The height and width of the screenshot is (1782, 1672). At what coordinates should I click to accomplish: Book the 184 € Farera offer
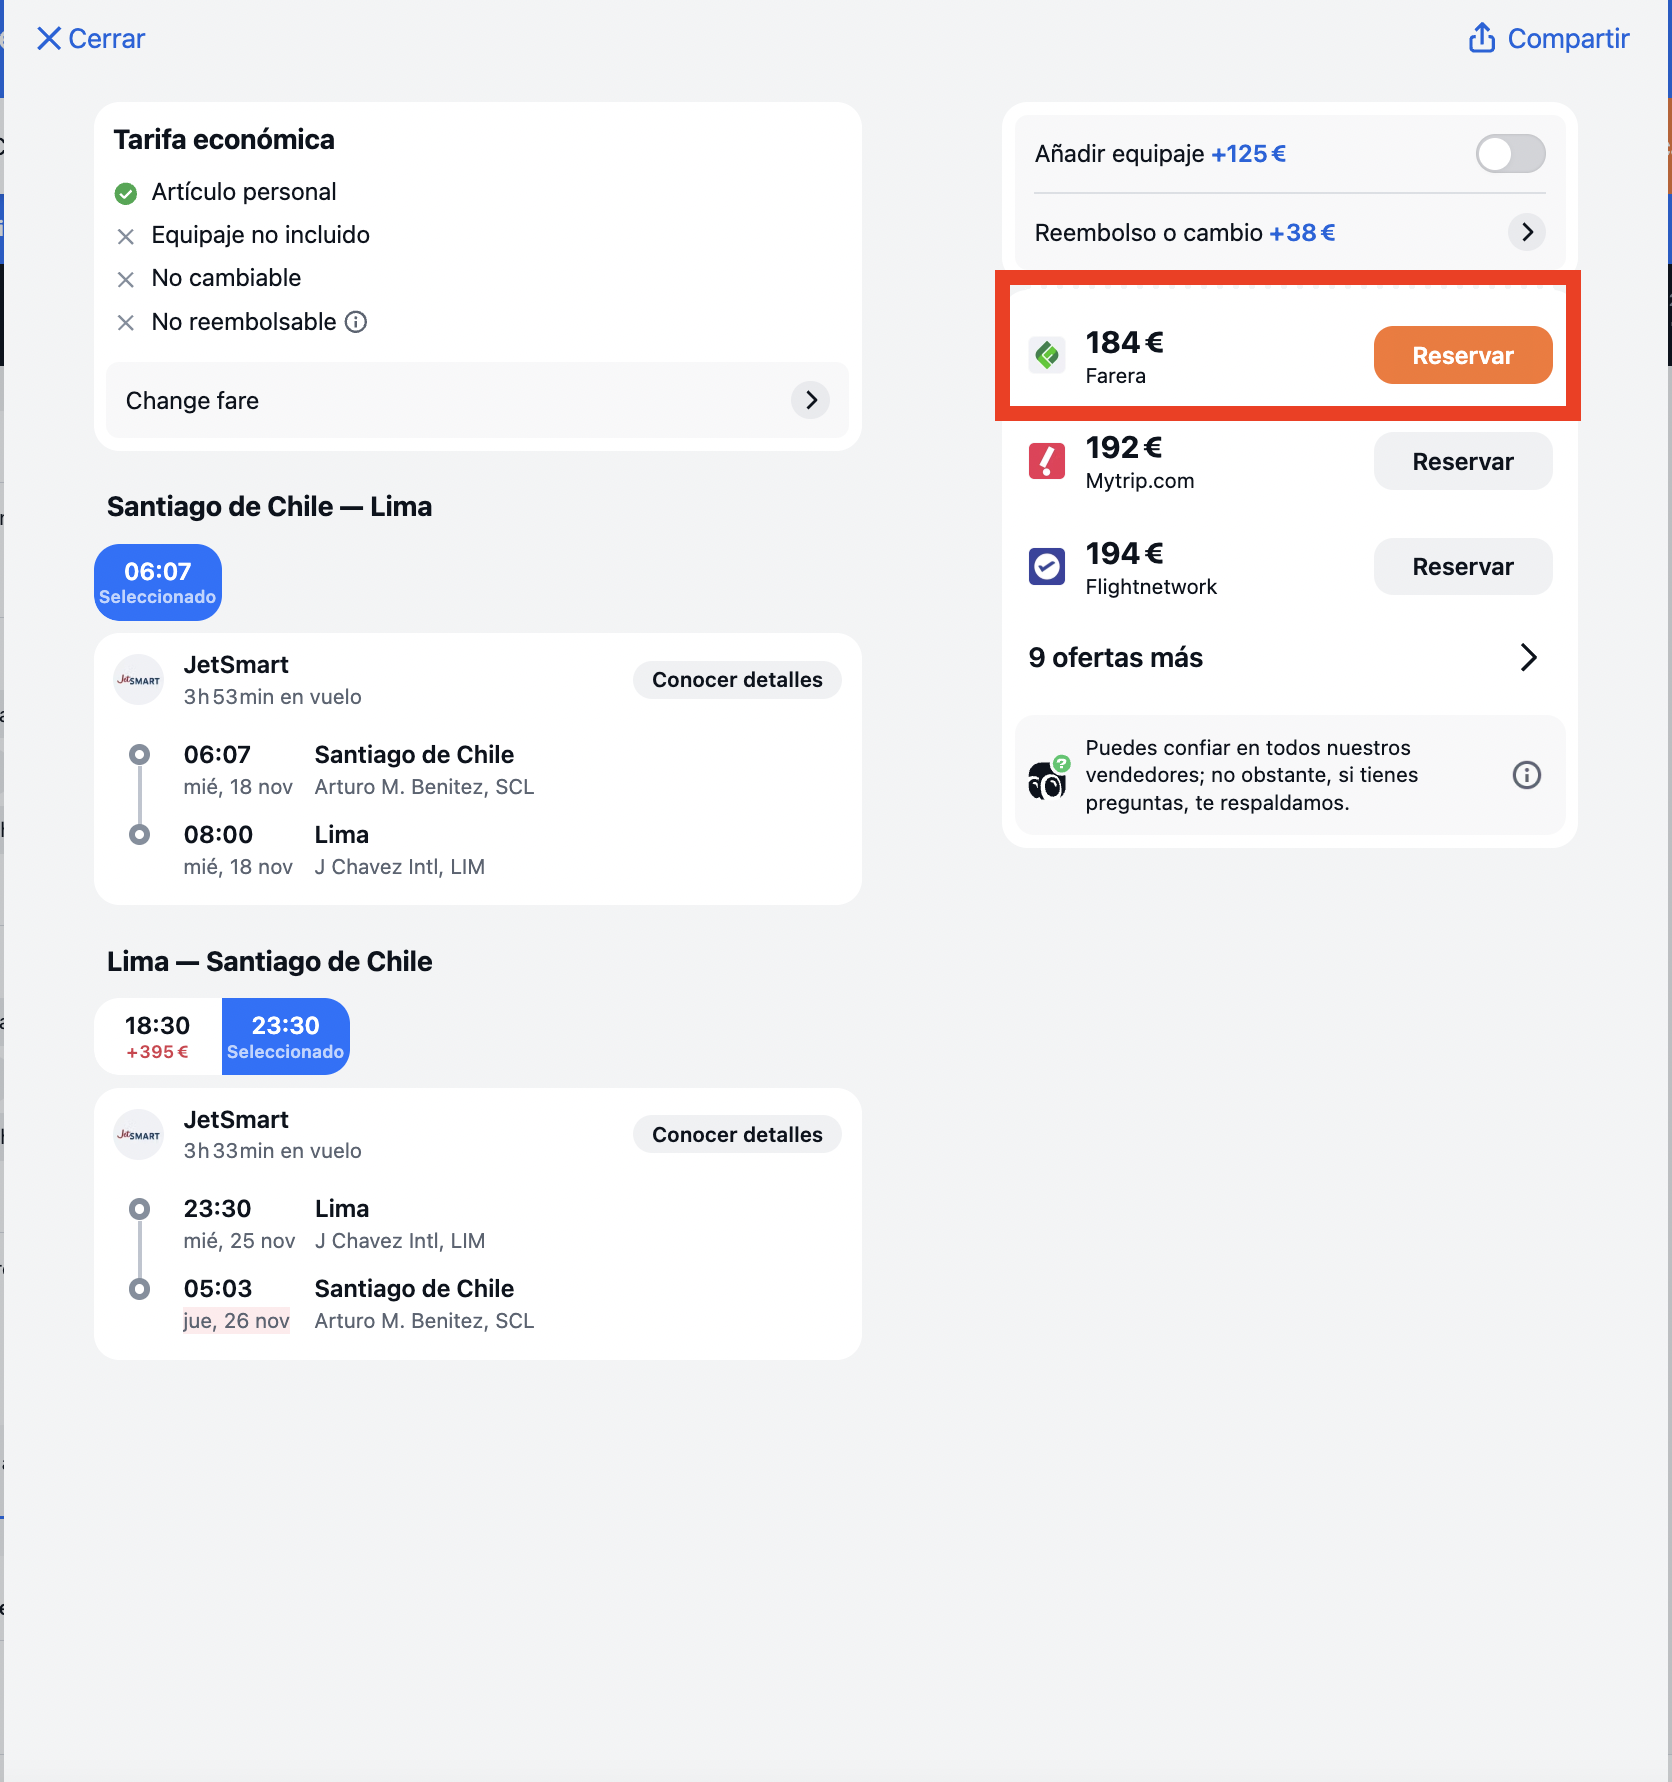1462,356
